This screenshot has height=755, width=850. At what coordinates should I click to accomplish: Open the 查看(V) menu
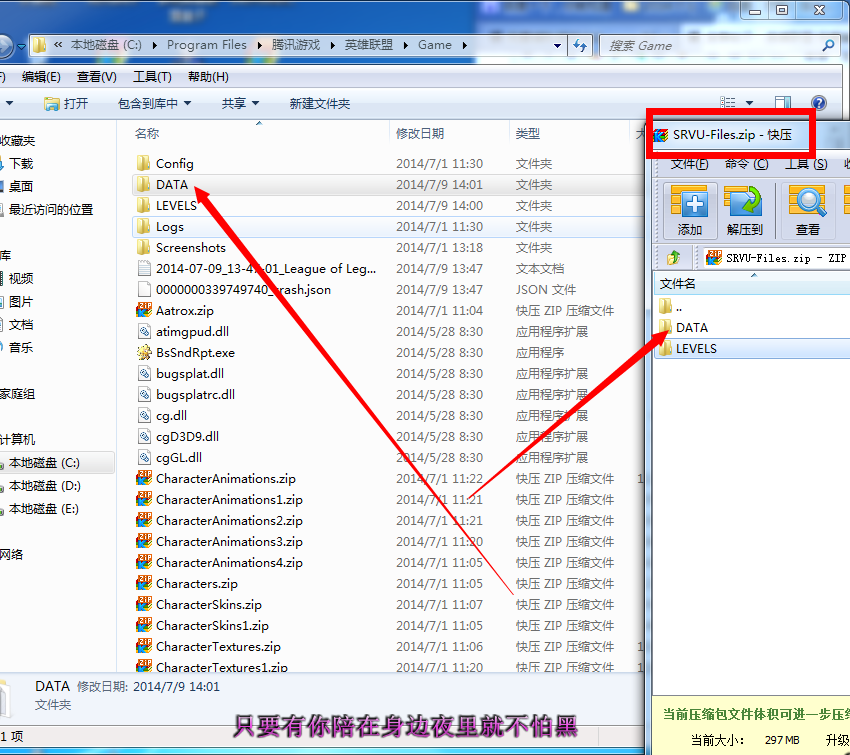tap(96, 77)
